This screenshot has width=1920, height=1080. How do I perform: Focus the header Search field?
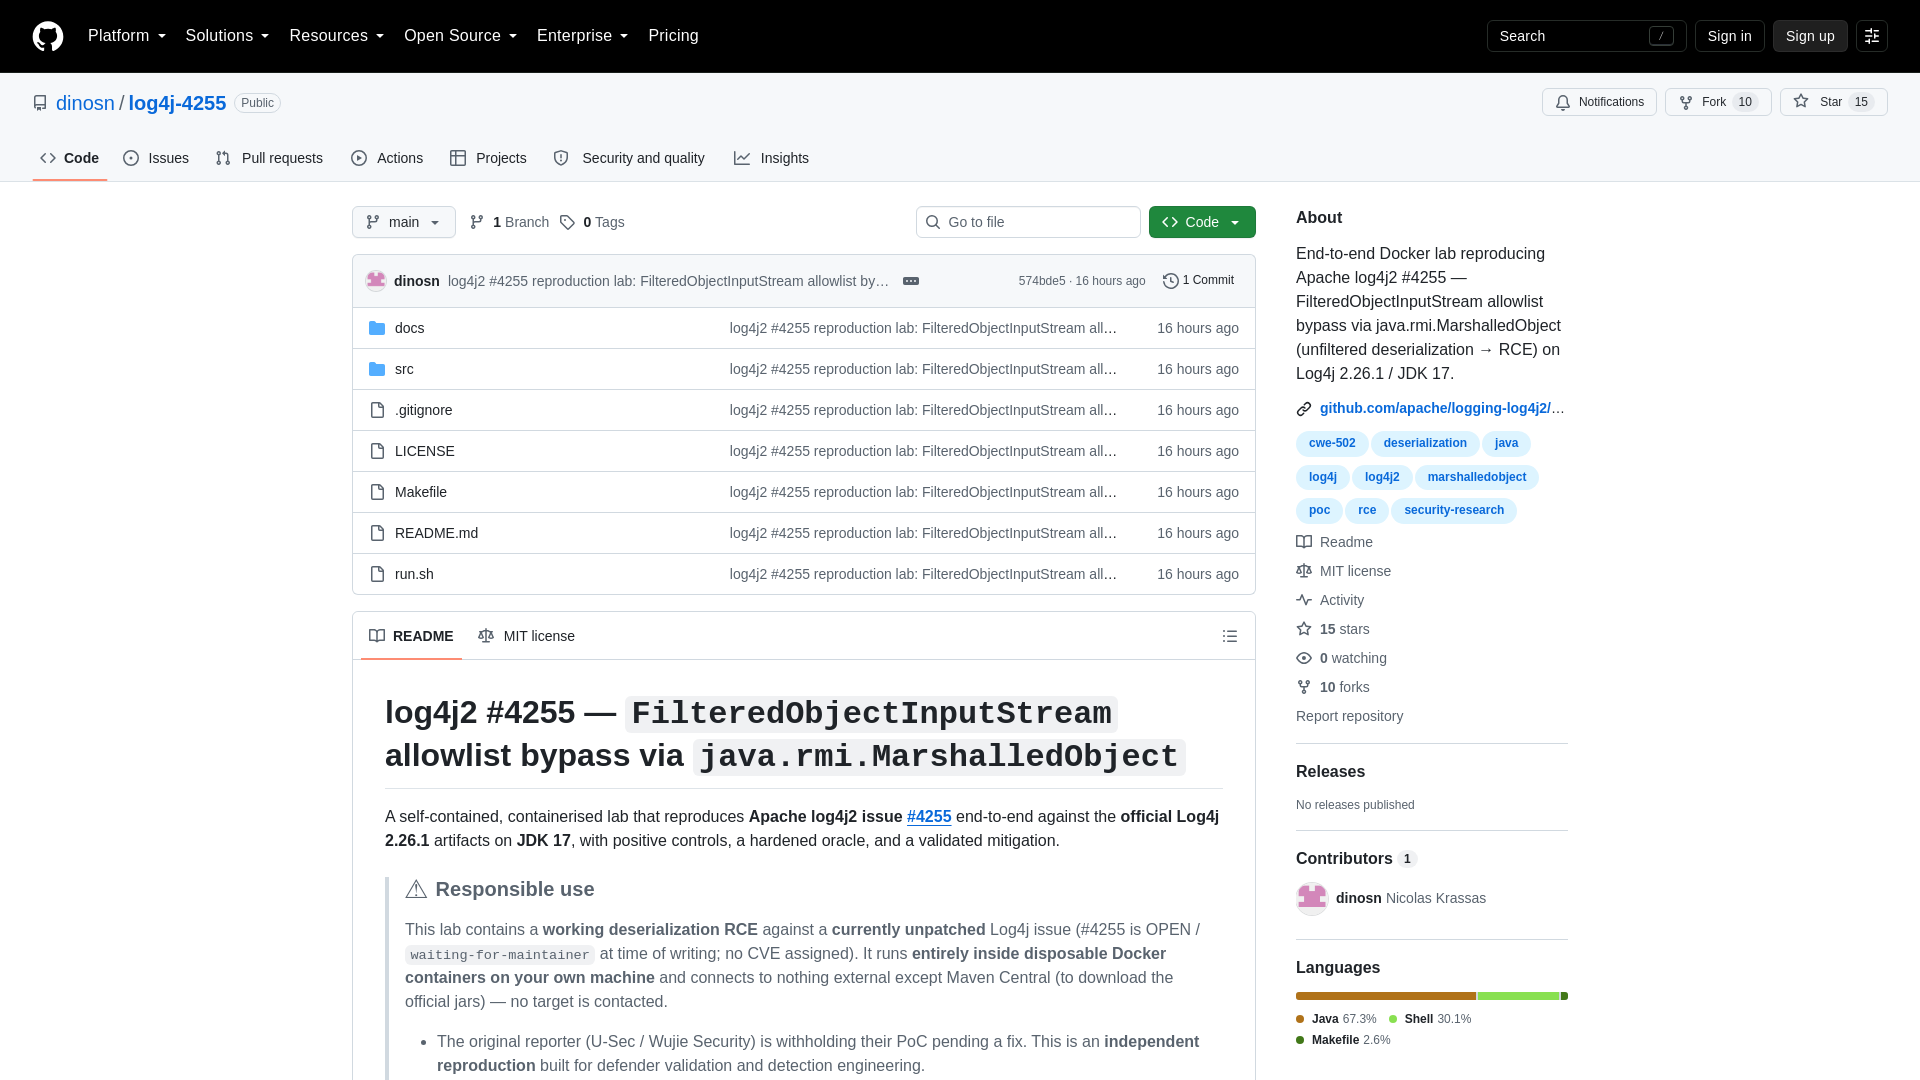click(x=1586, y=36)
